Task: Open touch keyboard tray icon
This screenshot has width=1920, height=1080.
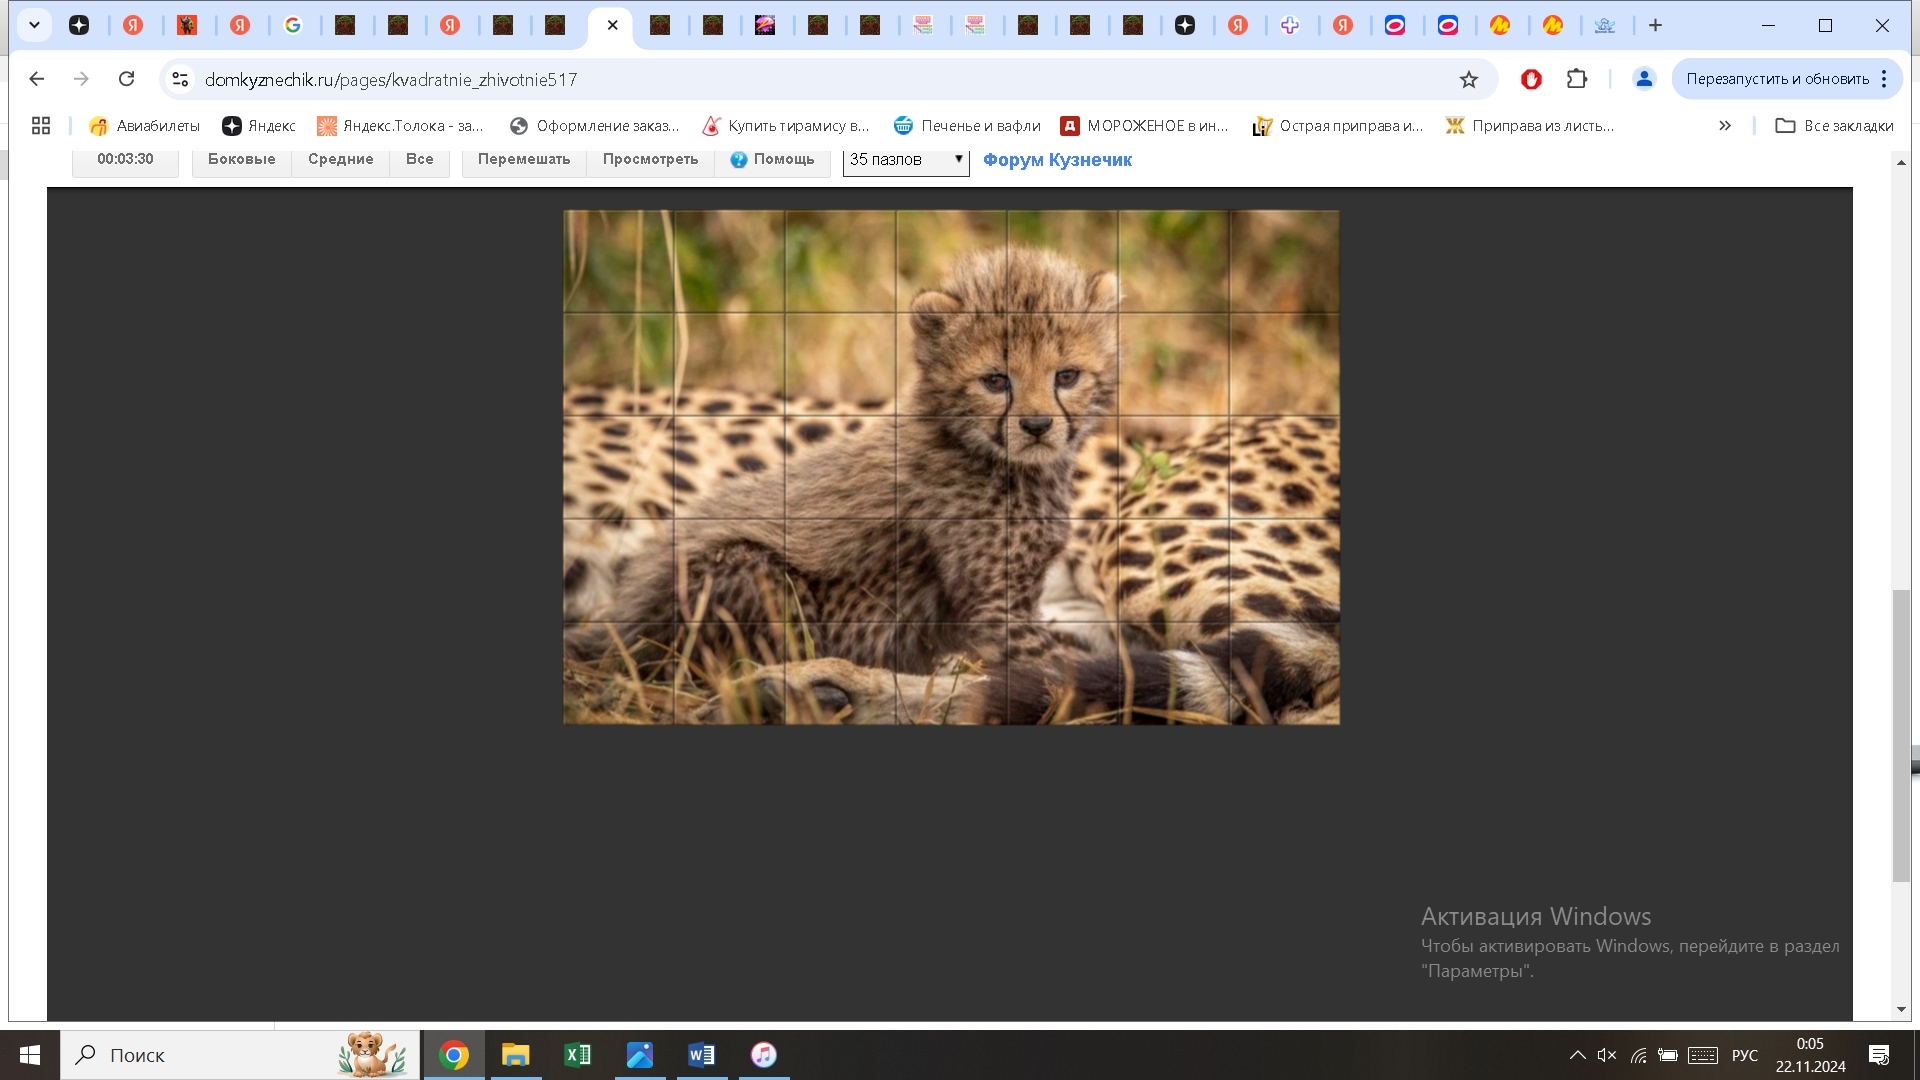Action: 1703,1055
